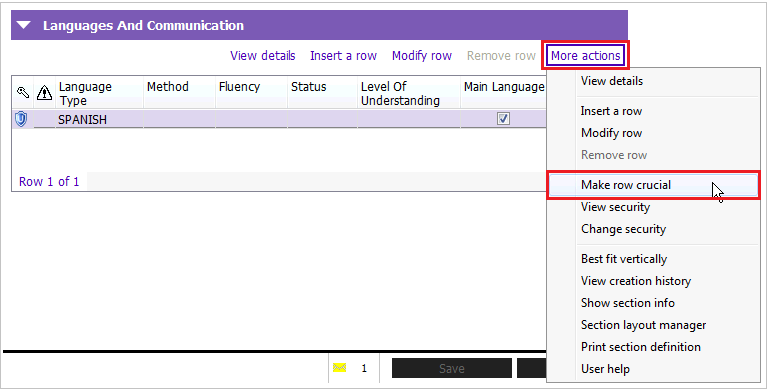Click the shield icon in SPANISH row
The width and height of the screenshot is (774, 392).
[x=21, y=119]
